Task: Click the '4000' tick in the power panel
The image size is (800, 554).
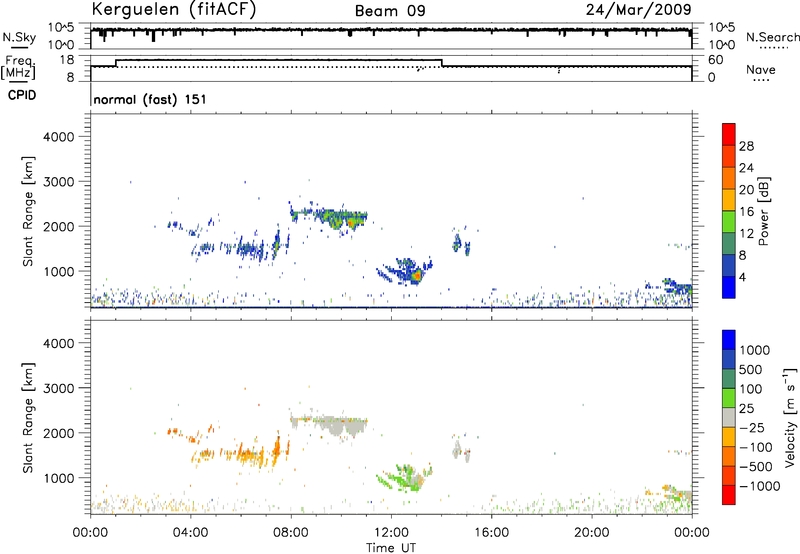Action: [59, 137]
